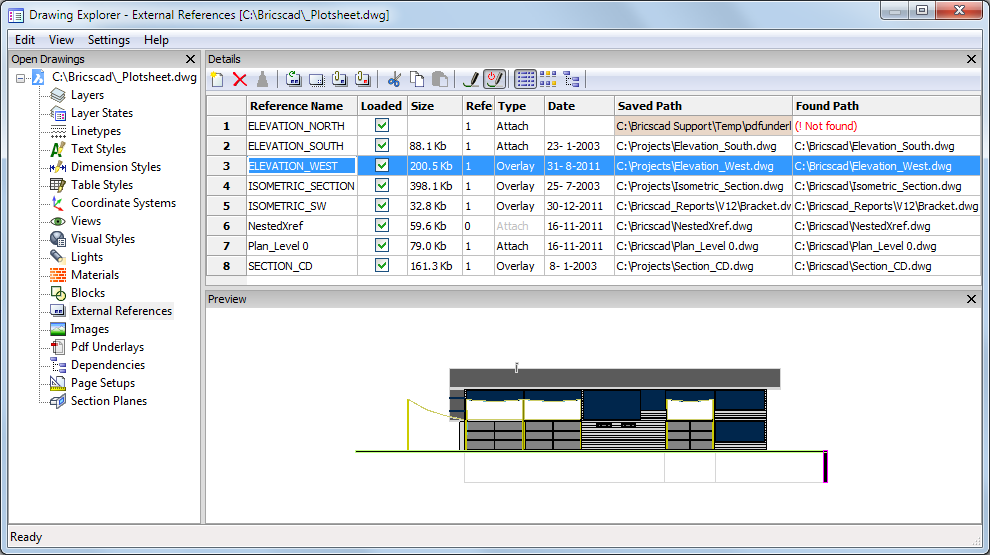Select Linetypes in the tree

(x=96, y=131)
